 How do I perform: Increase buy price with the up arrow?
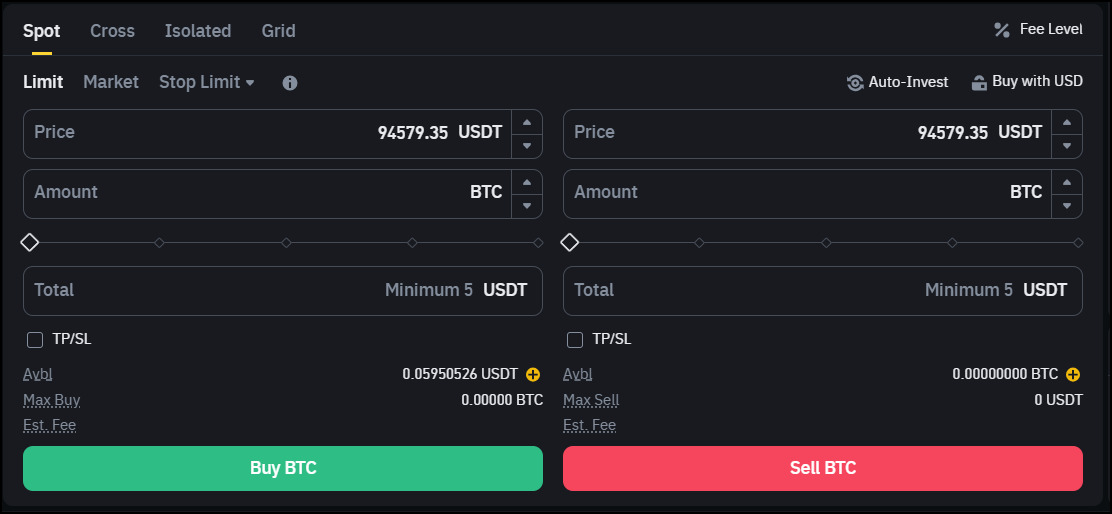click(527, 122)
